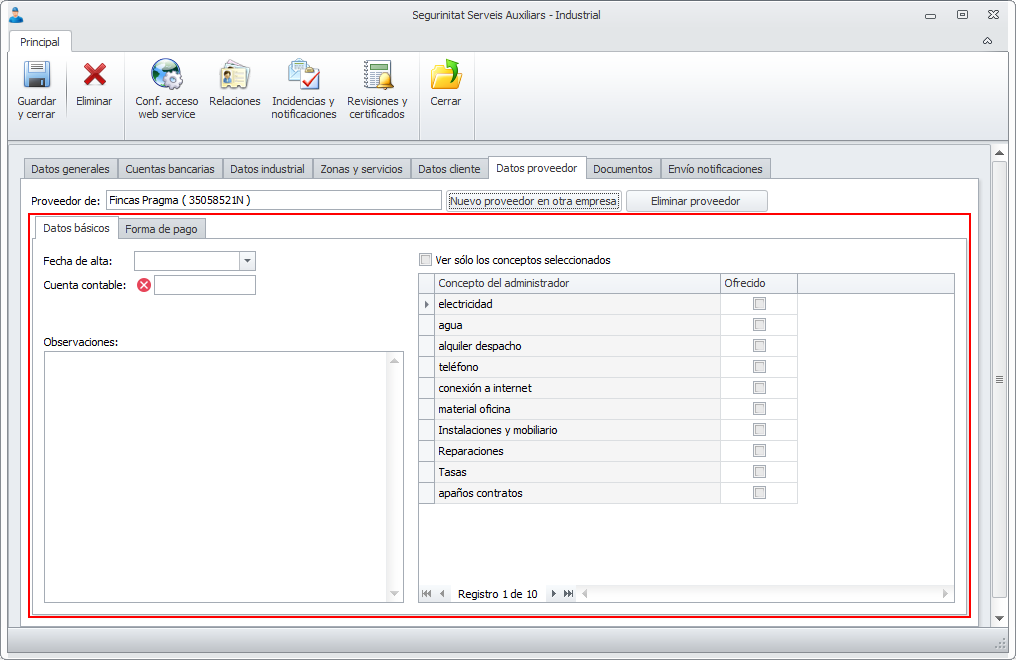Open Conf. acceso web service

pyautogui.click(x=167, y=76)
